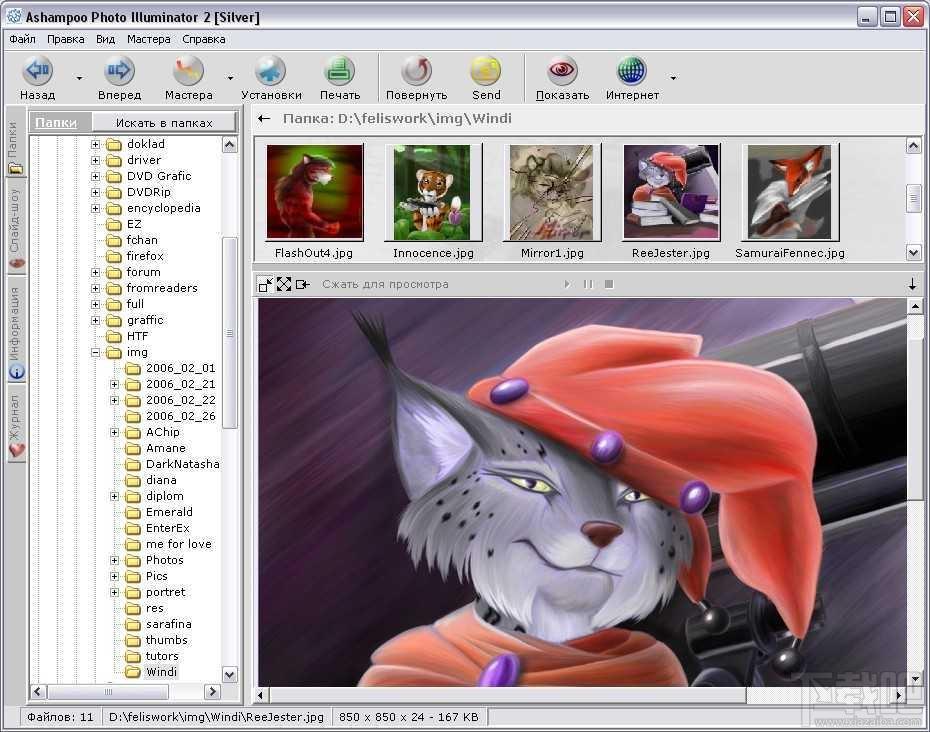This screenshot has height=732, width=930.
Task: Click the Папки link in the panel header
Action: 56,123
